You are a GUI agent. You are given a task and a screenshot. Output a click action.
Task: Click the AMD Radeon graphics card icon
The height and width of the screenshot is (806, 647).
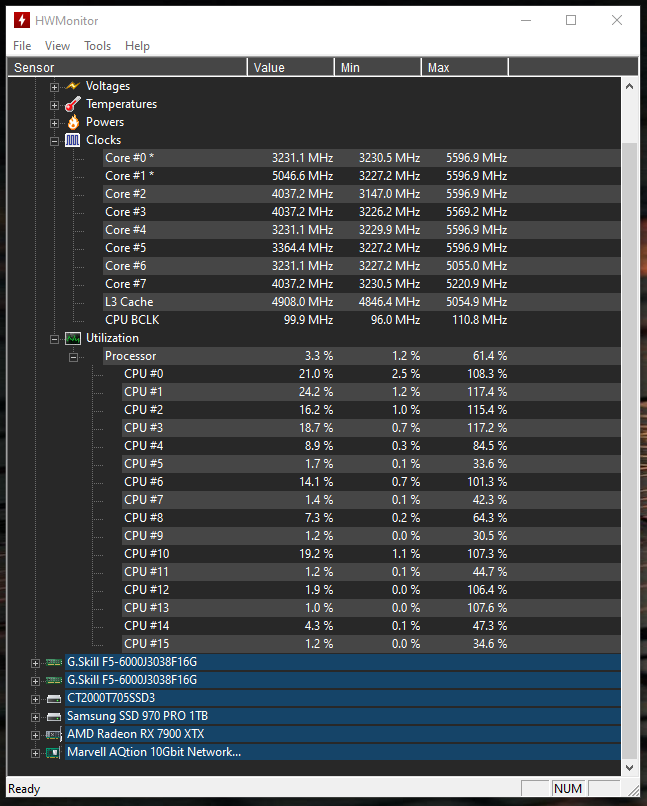54,735
